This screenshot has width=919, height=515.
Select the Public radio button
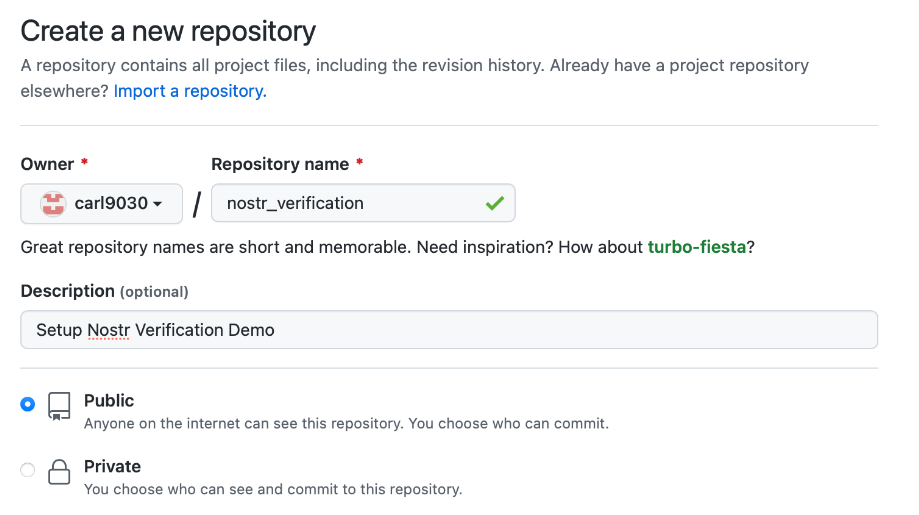[28, 404]
